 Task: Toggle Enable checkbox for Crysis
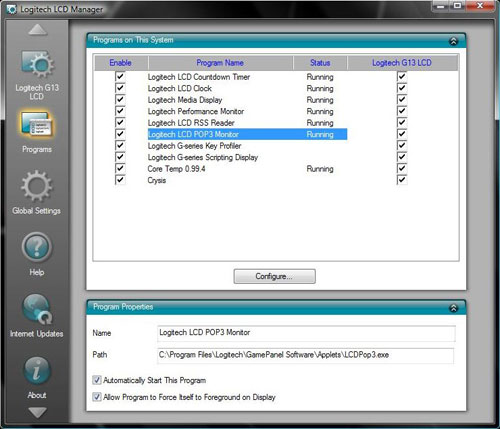click(x=120, y=180)
